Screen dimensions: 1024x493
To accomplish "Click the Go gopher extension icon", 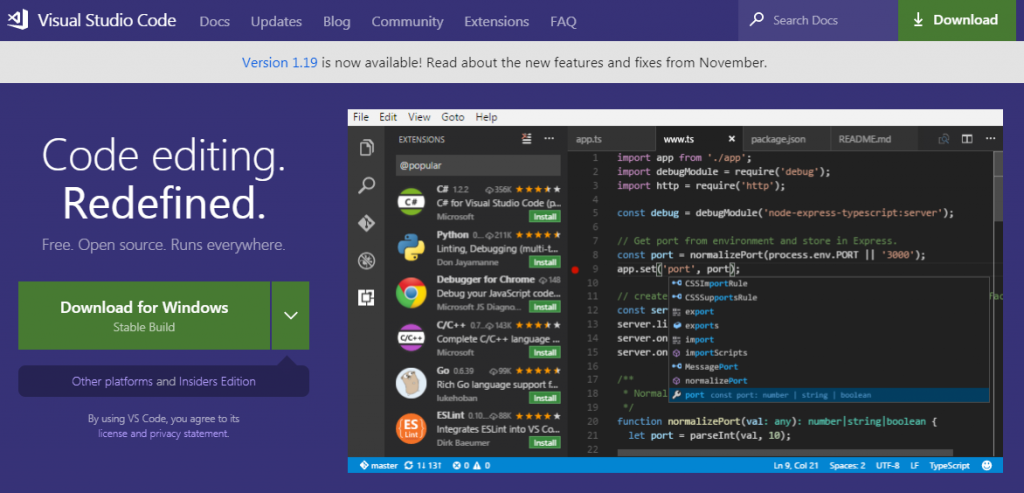I will click(x=411, y=383).
